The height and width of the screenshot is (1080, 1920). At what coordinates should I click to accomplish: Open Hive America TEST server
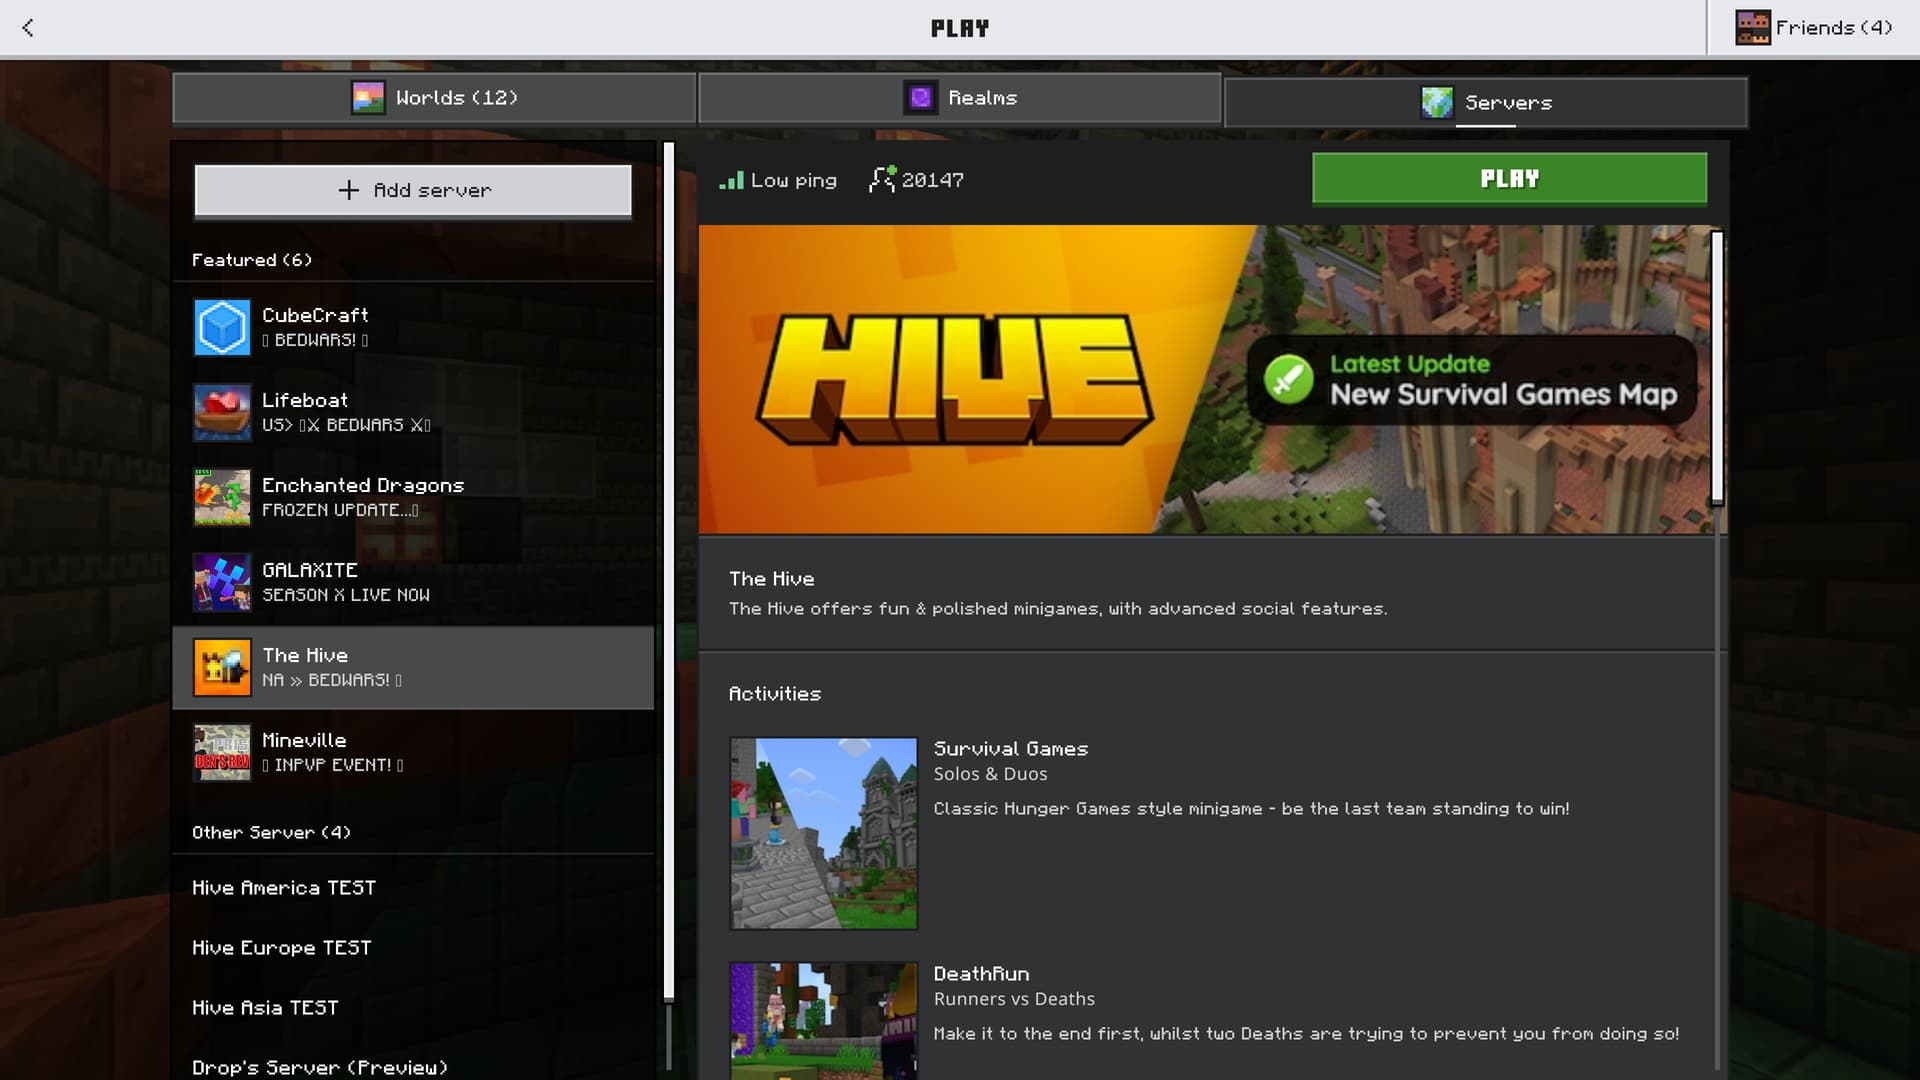(413, 888)
